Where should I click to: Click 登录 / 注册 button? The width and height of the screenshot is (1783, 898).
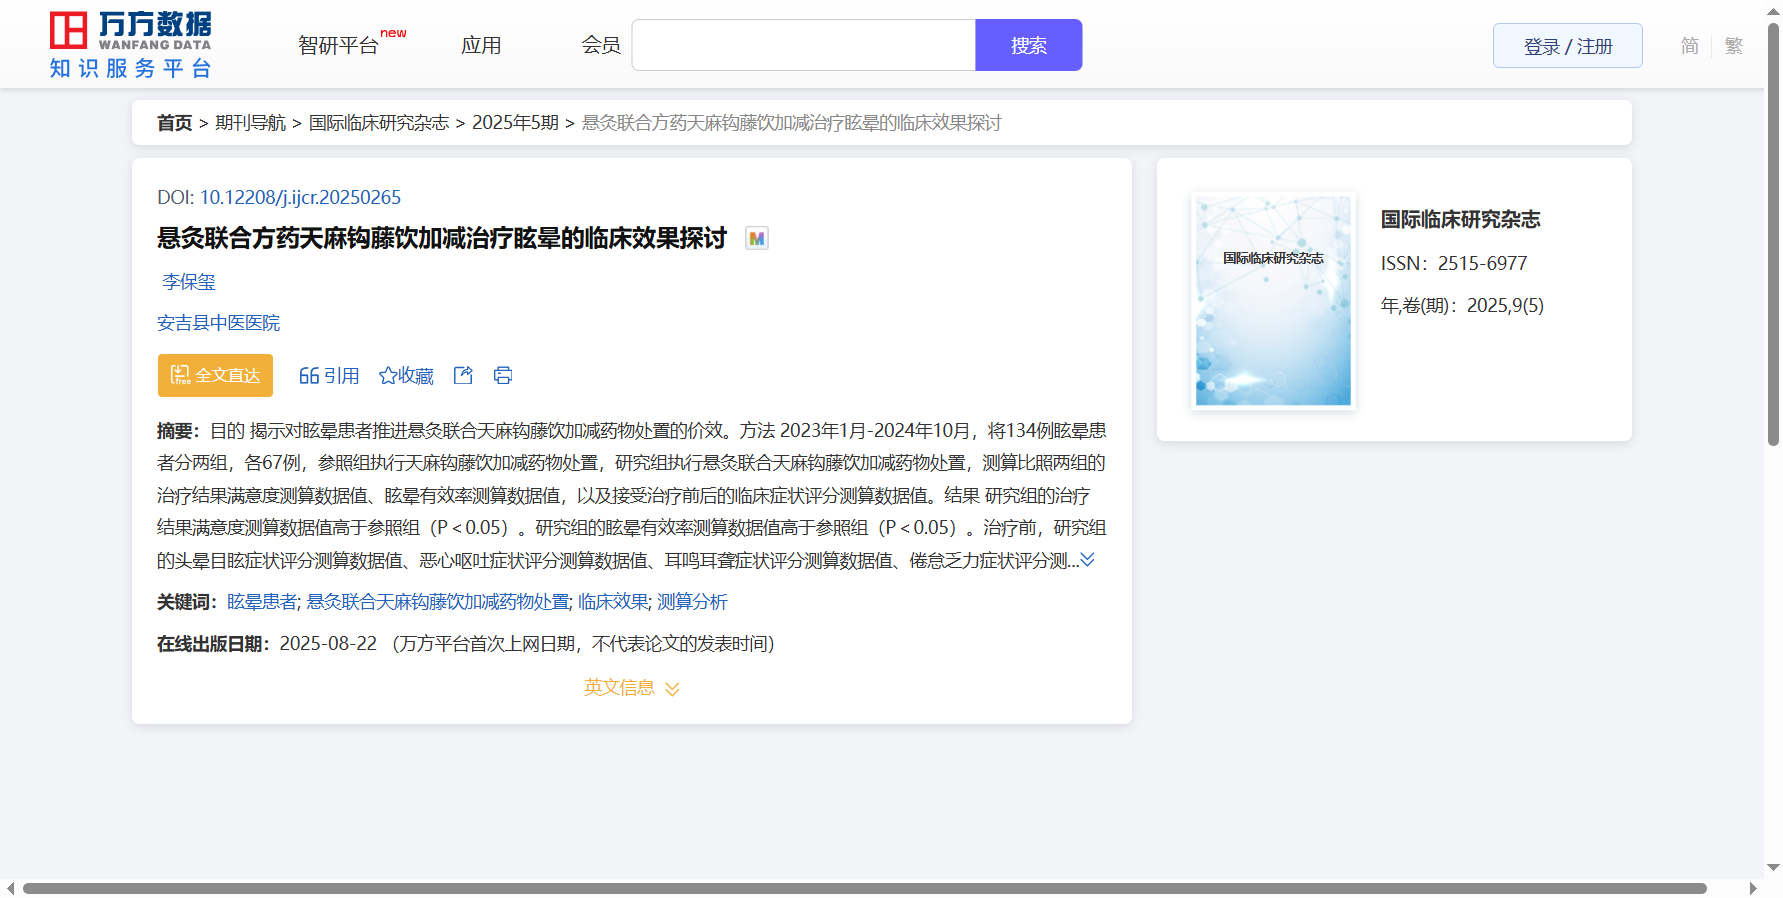coord(1567,46)
